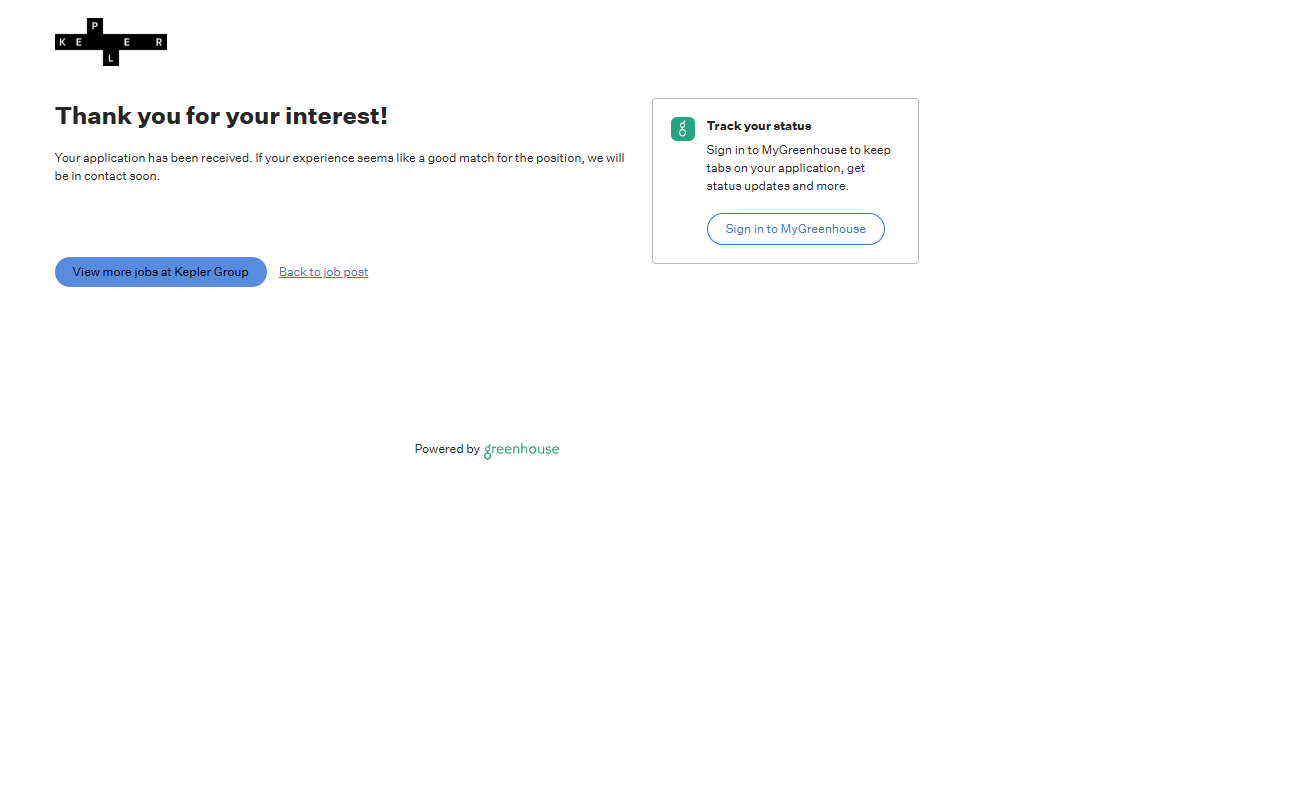This screenshot has height=785, width=1297.
Task: Click the "K" letter in Kepler logo
Action: [x=63, y=42]
